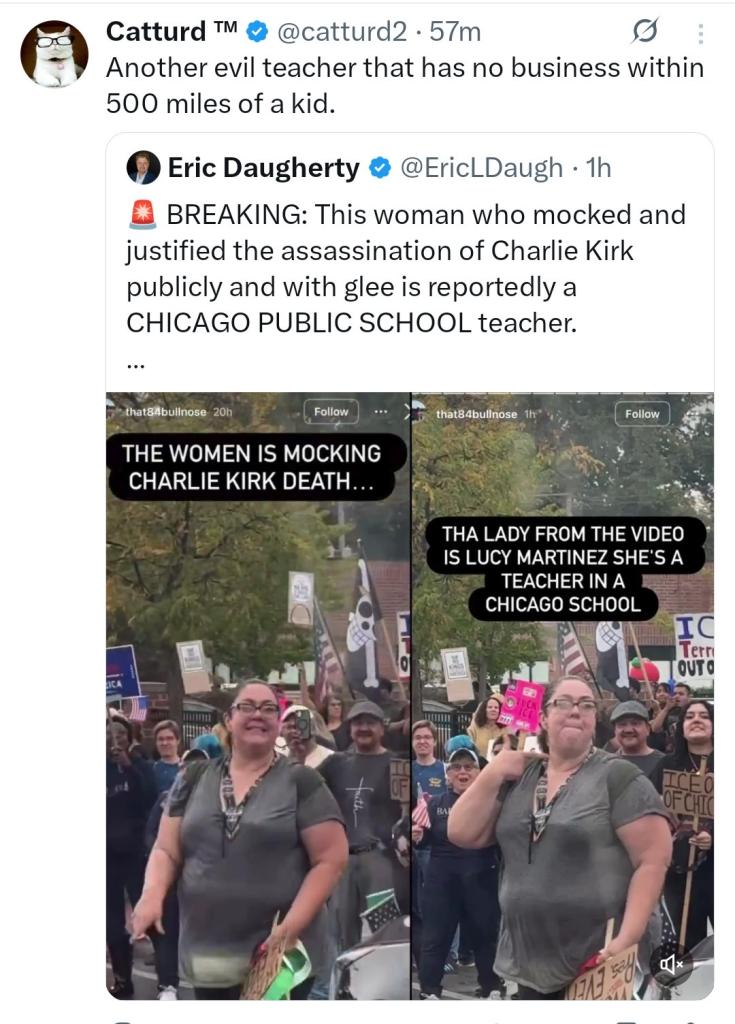Open Catturd's cat profile avatar
Viewport: 735px width, 1024px height.
(x=54, y=54)
